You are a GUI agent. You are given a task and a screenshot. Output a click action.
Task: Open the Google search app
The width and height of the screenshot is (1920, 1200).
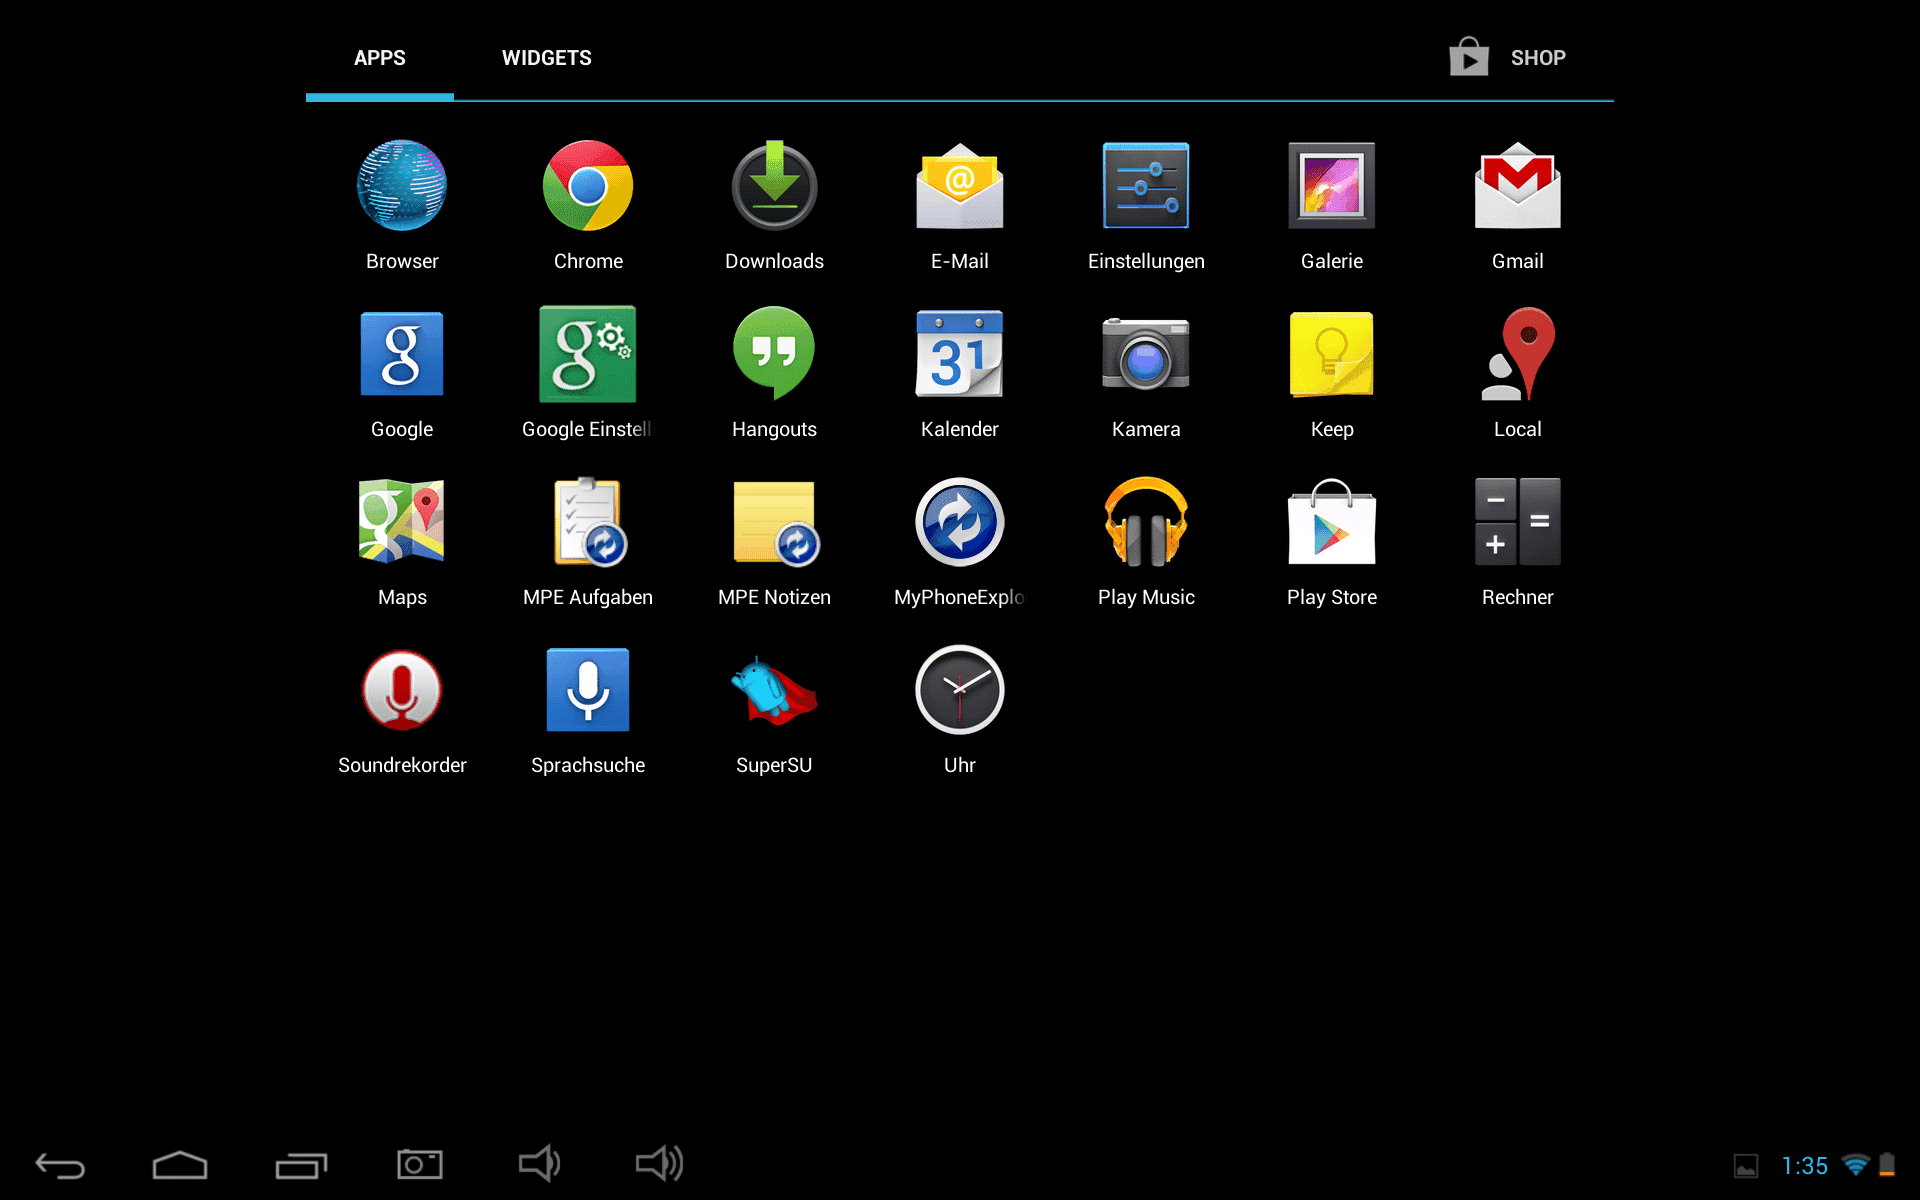[x=402, y=355]
